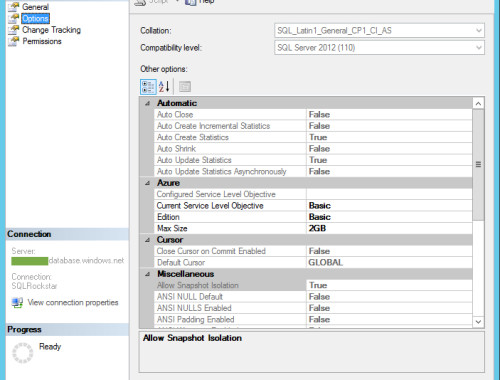
Task: Select the Auto Update Statistics row
Action: [313, 160]
